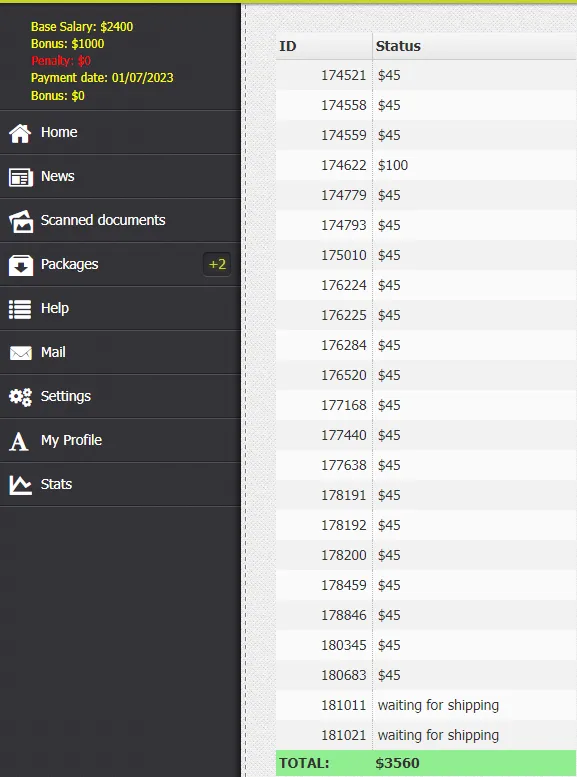Image resolution: width=577 pixels, height=777 pixels.
Task: Select the row with ID 176224
Action: coord(426,285)
